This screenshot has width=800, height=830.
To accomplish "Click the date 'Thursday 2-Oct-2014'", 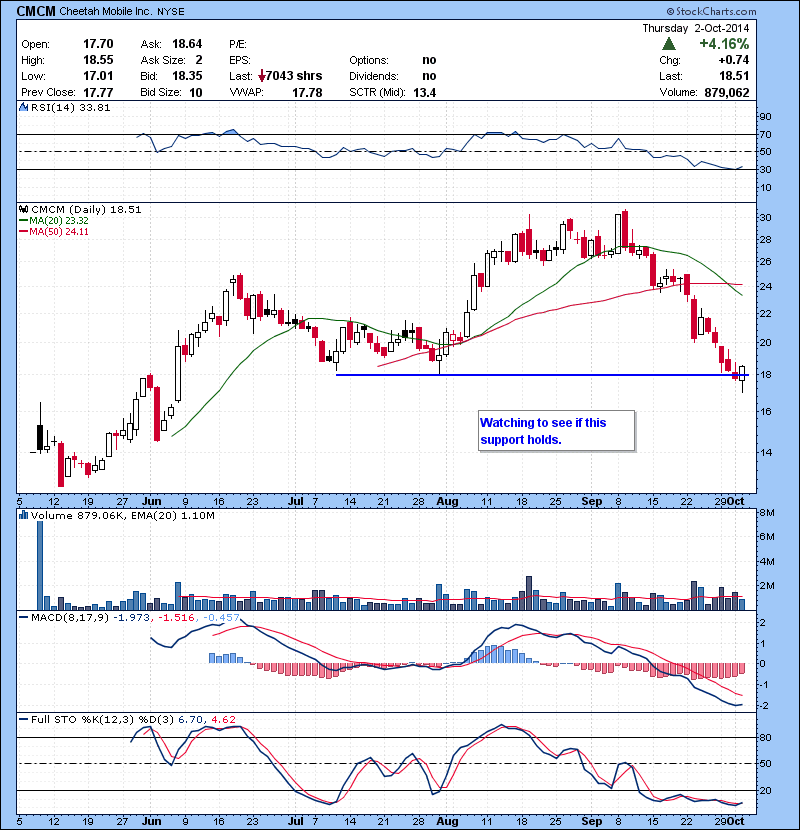I will pos(696,28).
